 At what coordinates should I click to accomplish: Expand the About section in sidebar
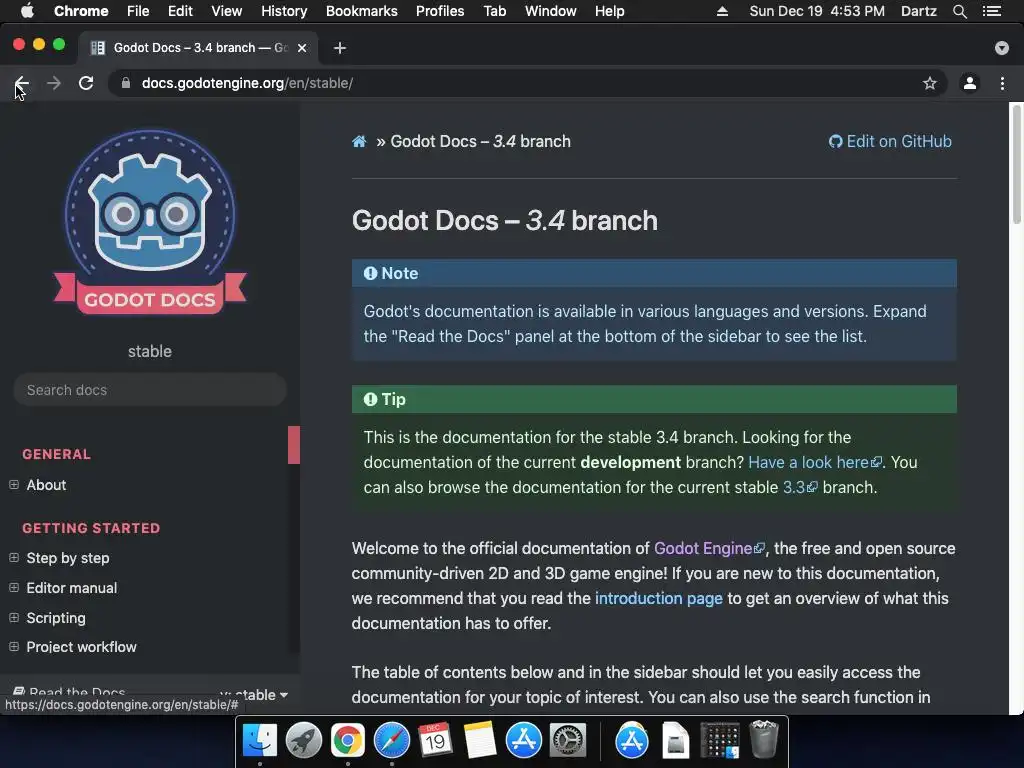pos(14,485)
